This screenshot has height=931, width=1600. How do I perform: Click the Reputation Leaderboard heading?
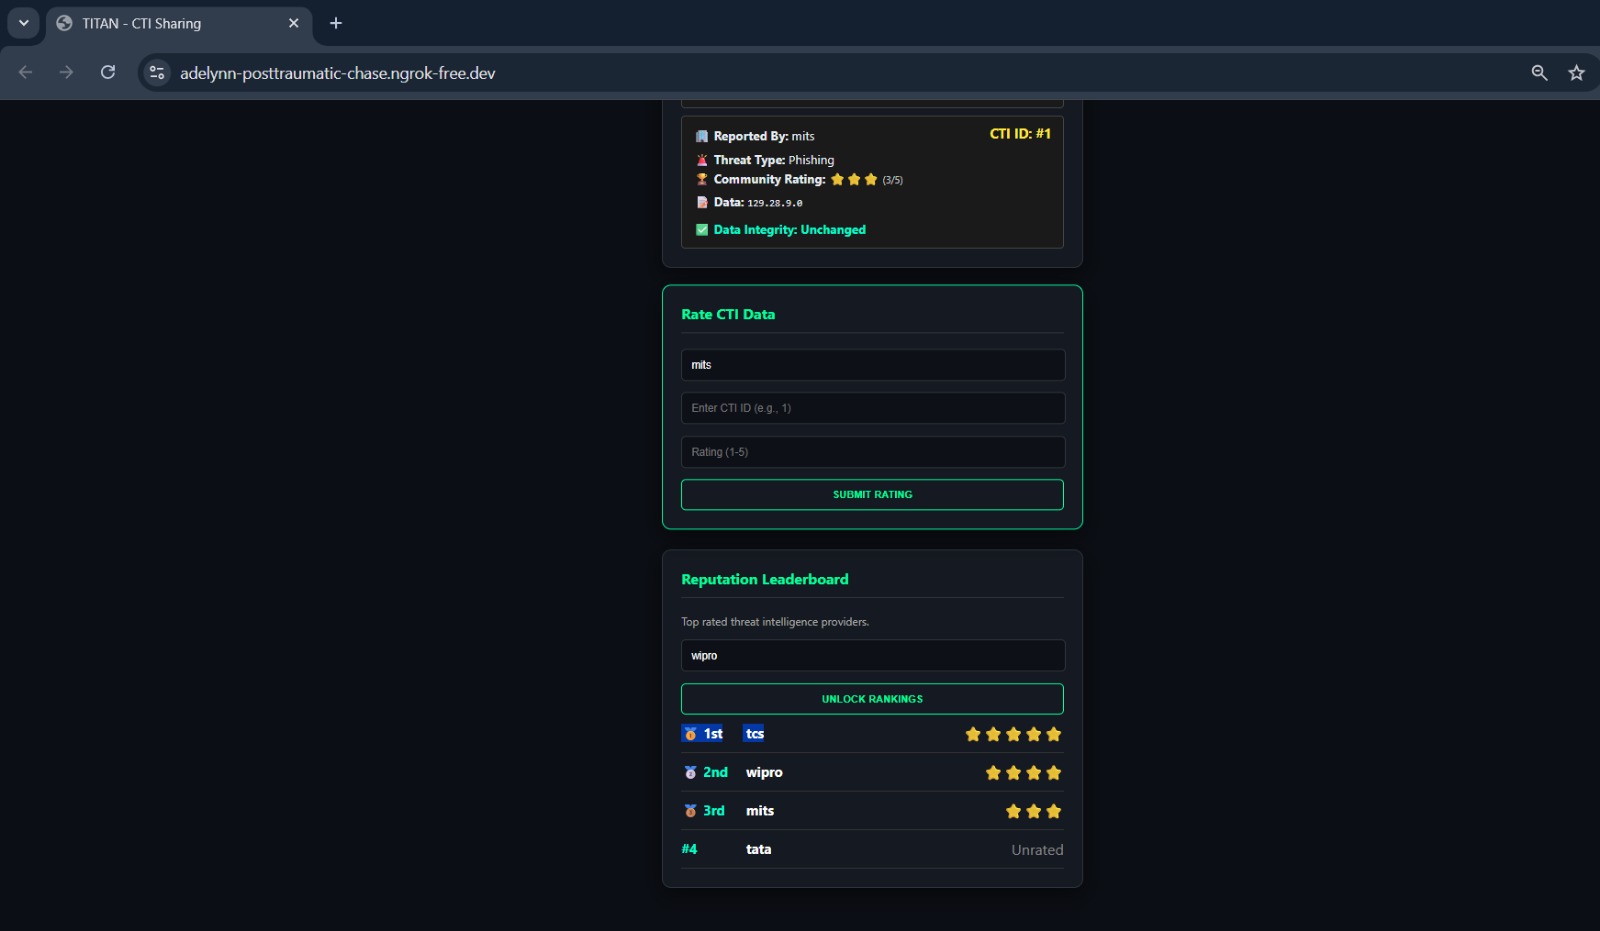click(x=765, y=579)
